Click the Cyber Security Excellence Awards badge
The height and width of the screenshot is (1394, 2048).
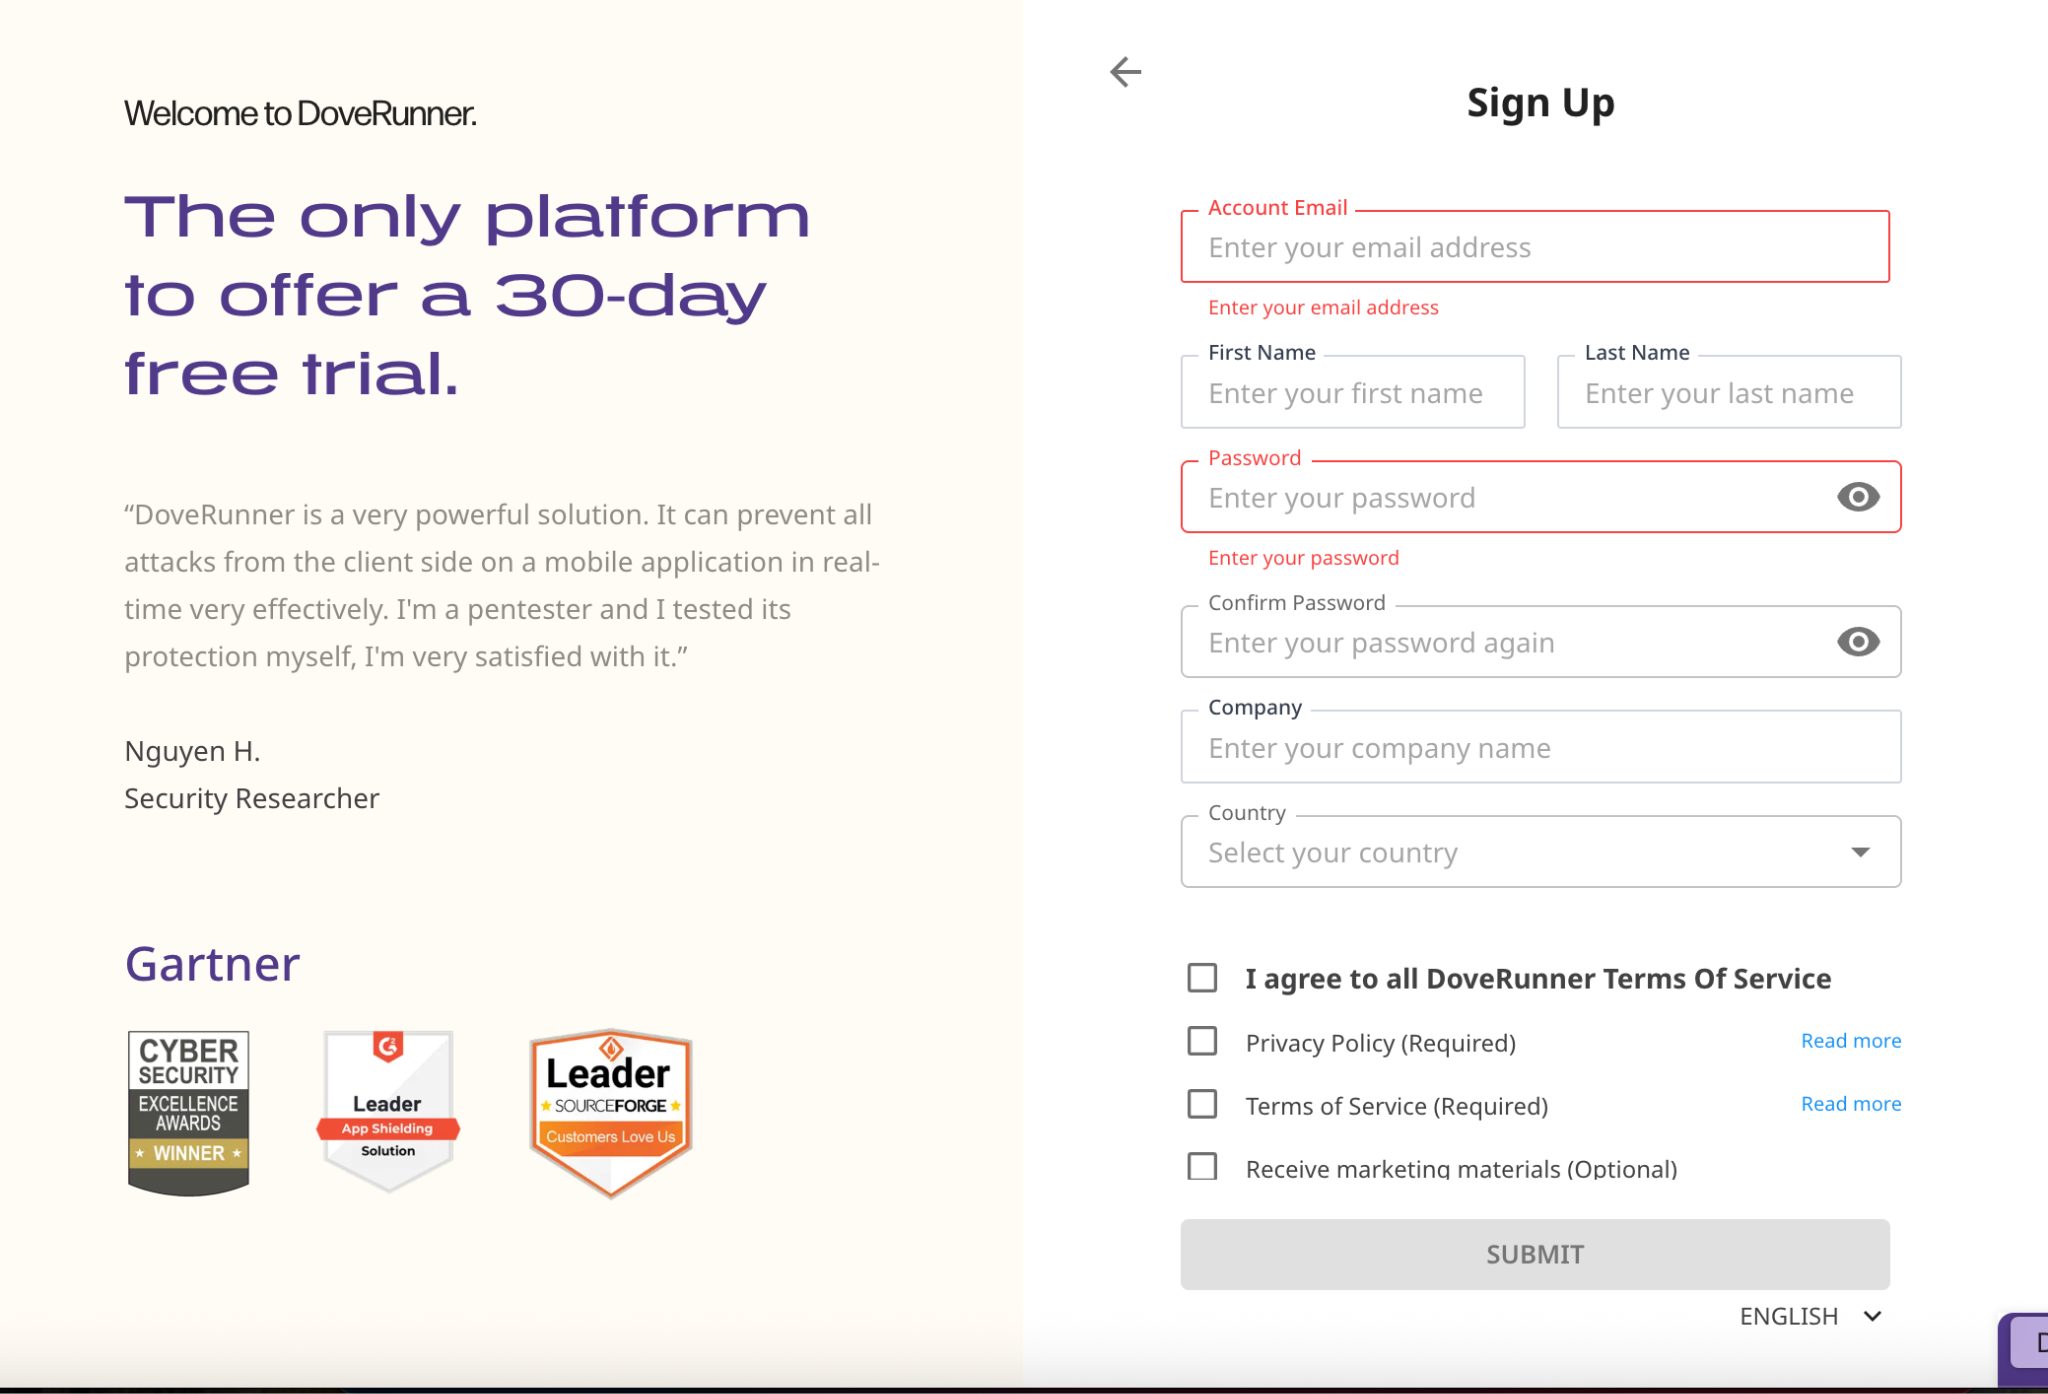(x=188, y=1113)
